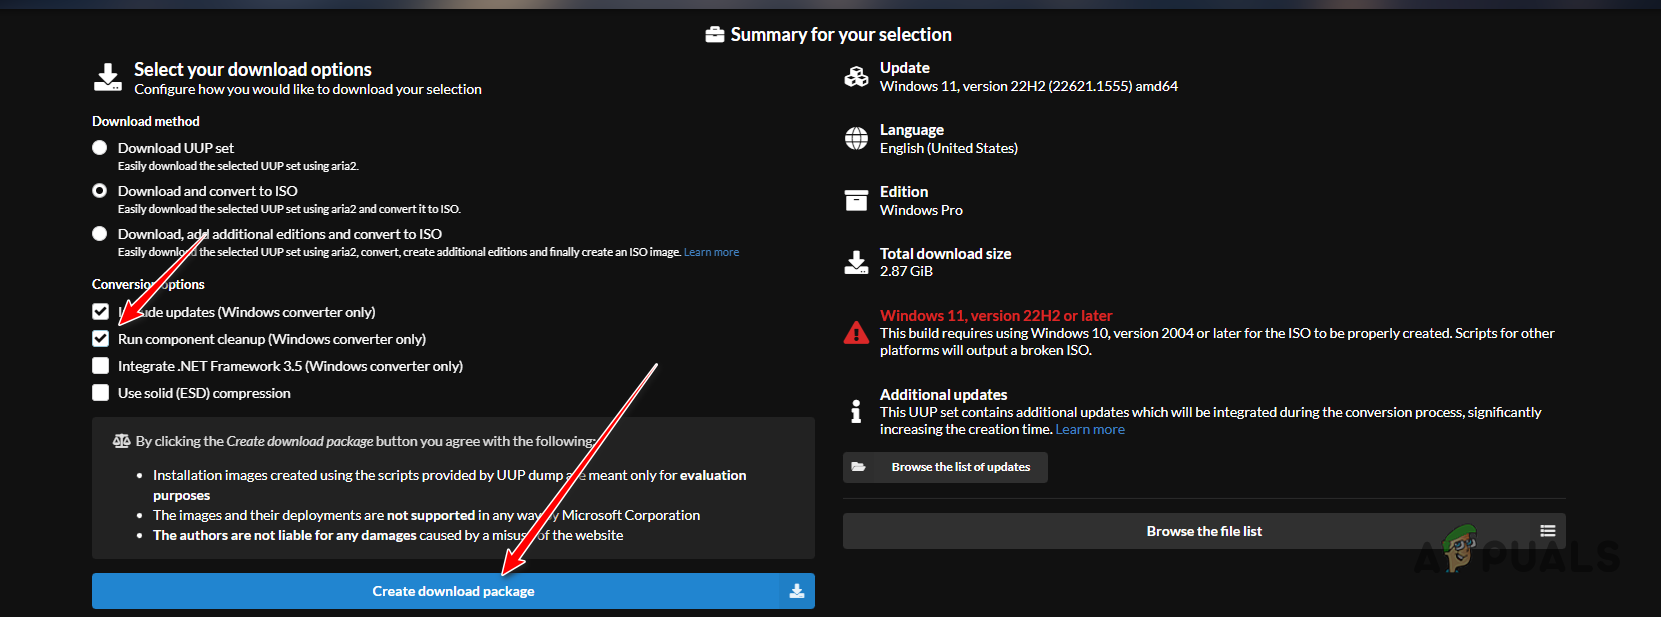1661x617 pixels.
Task: Click 'Windows Pro' edition text
Action: click(x=921, y=210)
